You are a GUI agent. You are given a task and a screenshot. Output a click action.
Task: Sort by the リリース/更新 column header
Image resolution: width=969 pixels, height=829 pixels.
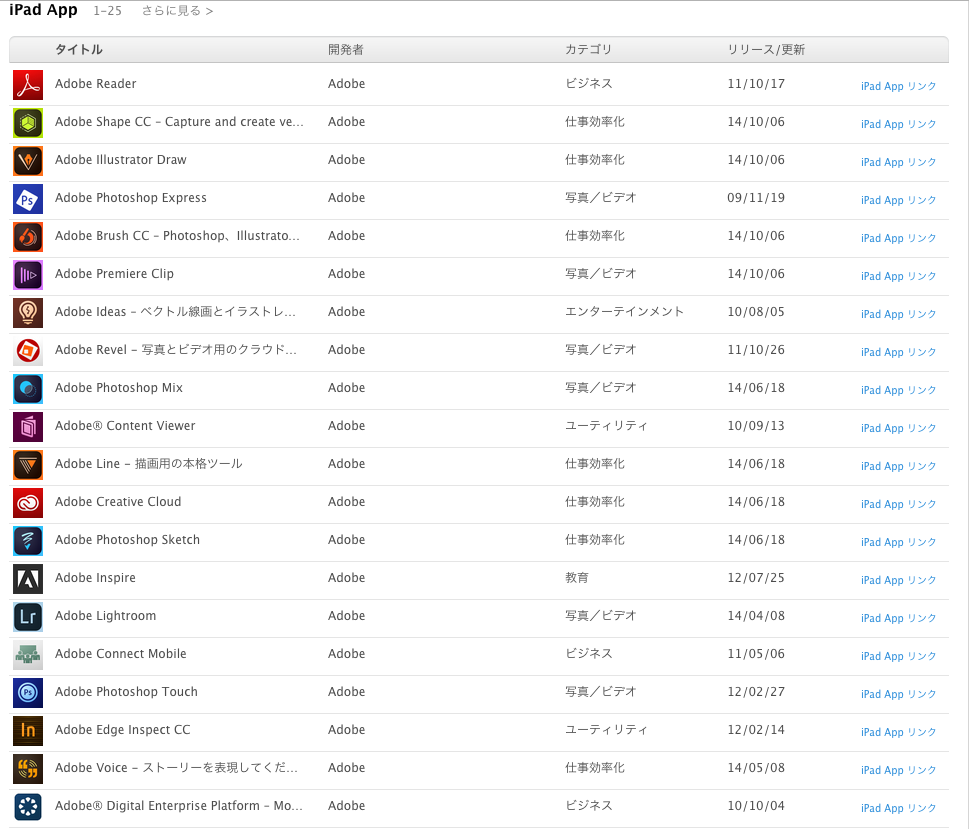click(x=766, y=49)
